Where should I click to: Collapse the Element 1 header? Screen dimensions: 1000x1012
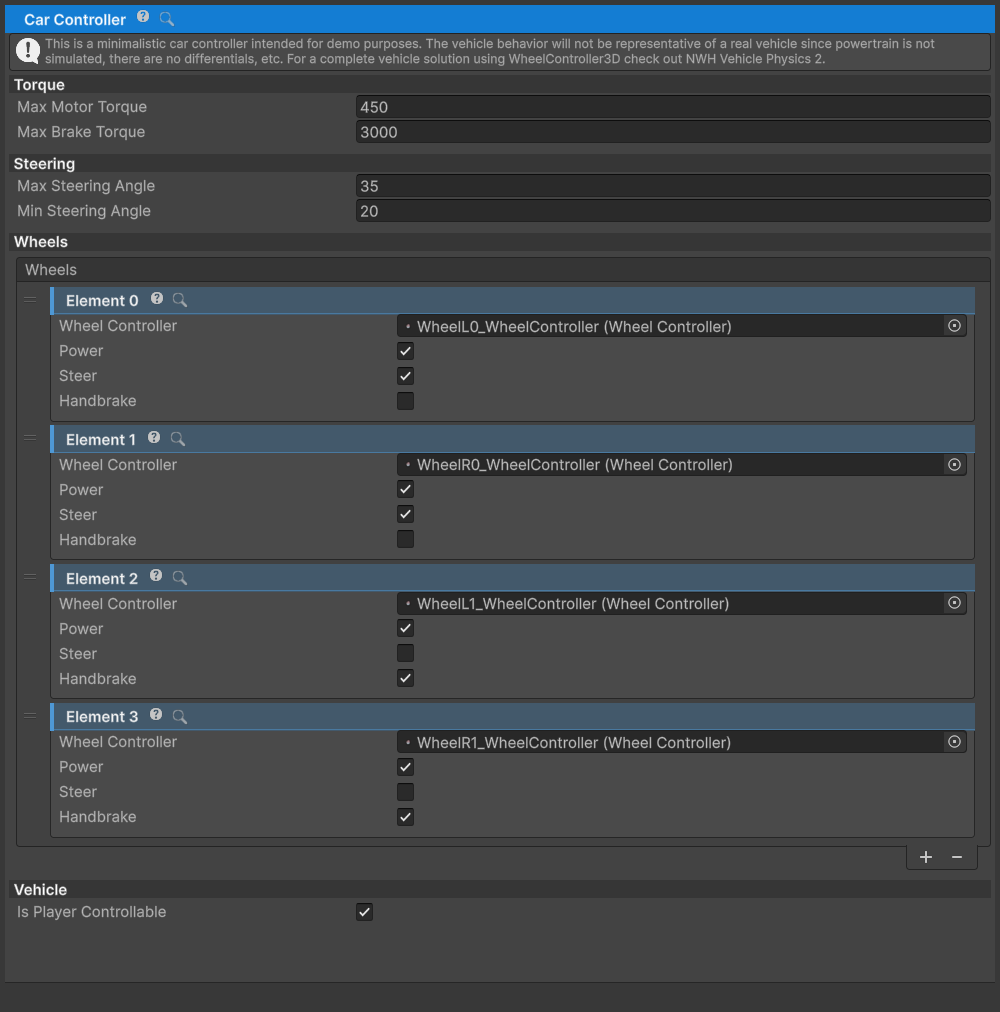click(513, 440)
